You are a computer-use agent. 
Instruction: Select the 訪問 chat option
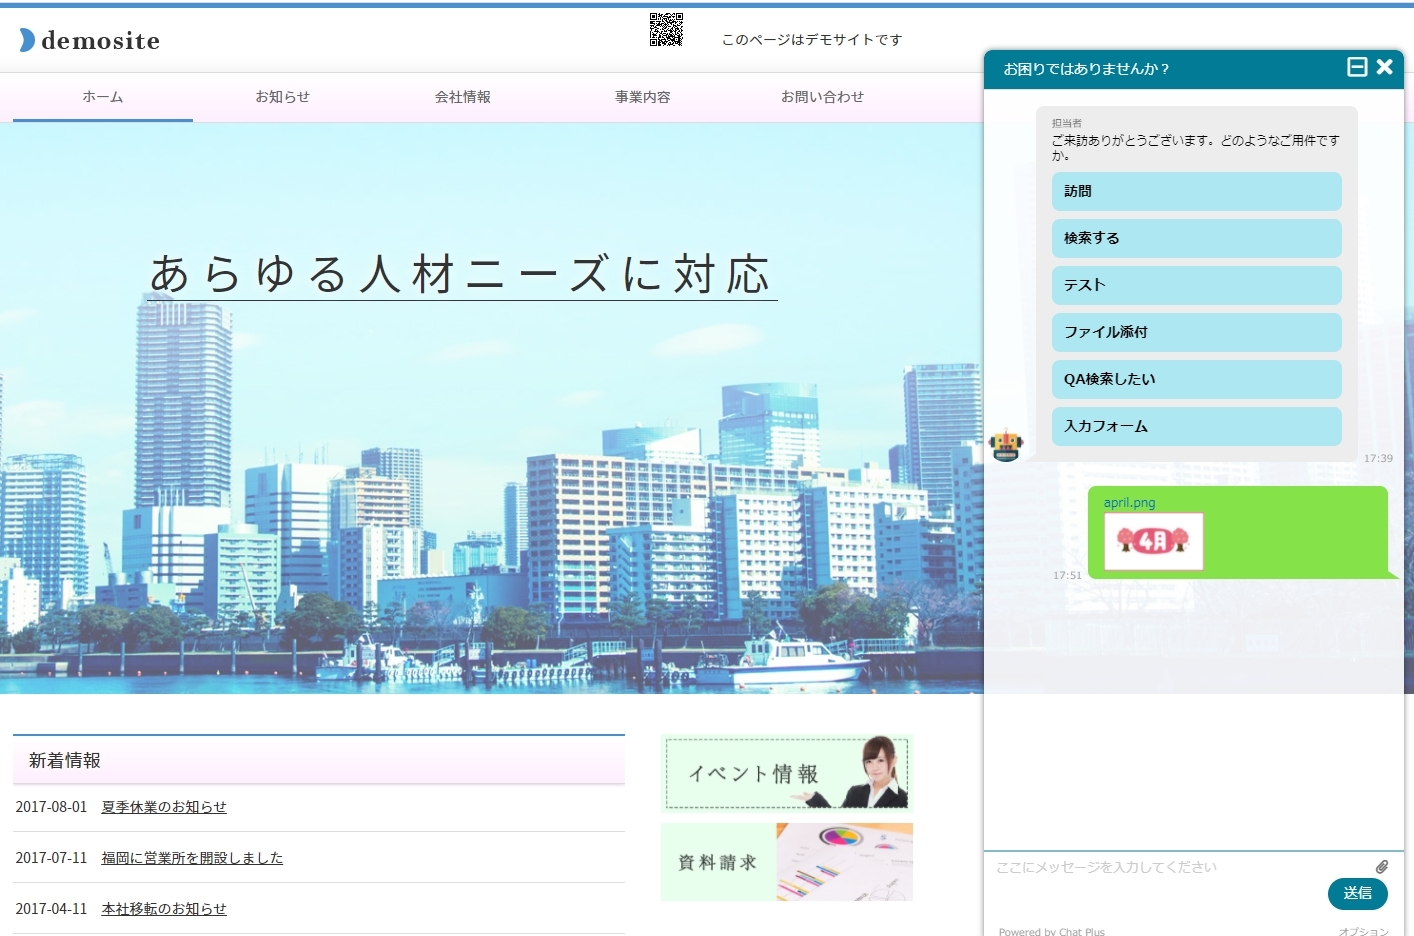(1196, 191)
